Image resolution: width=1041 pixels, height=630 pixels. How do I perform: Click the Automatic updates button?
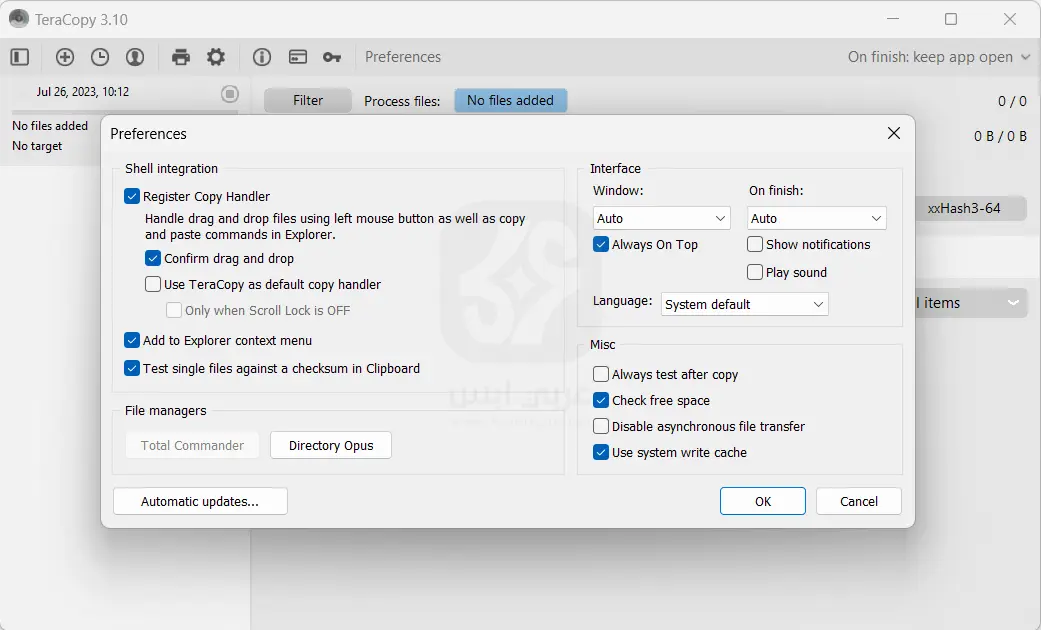coord(200,502)
